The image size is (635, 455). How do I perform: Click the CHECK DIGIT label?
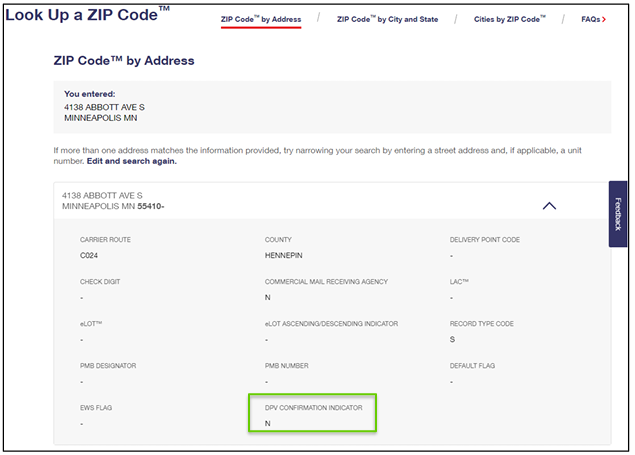[x=100, y=282]
